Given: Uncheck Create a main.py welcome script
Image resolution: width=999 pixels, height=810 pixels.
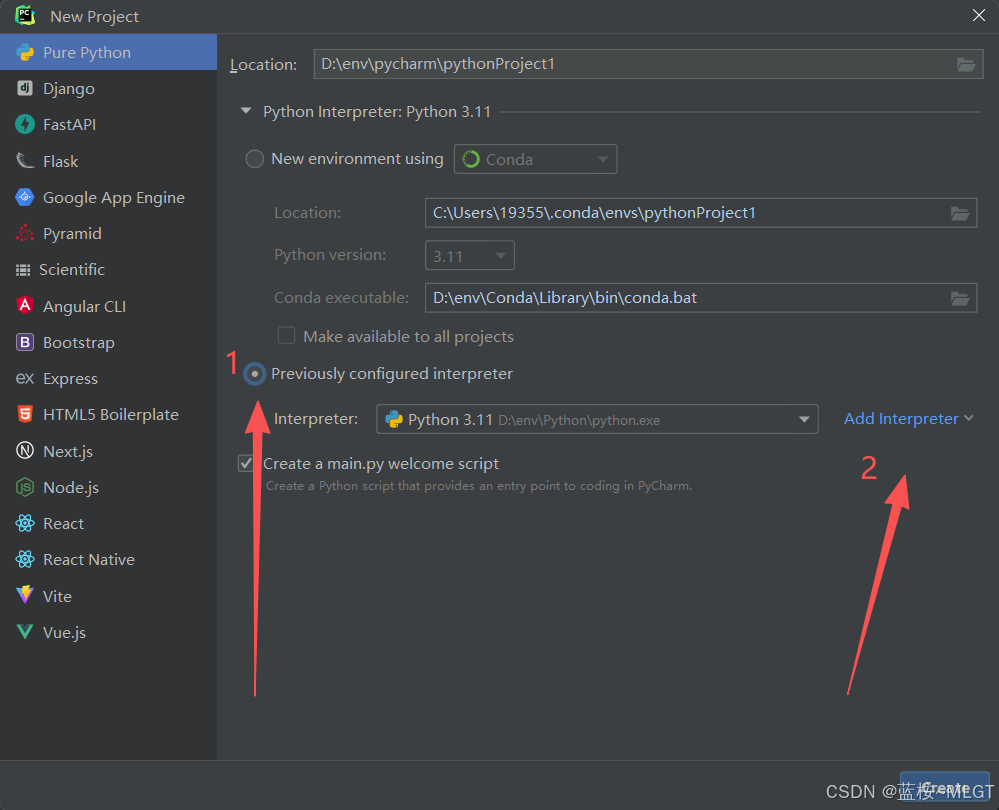Looking at the screenshot, I should point(246,463).
